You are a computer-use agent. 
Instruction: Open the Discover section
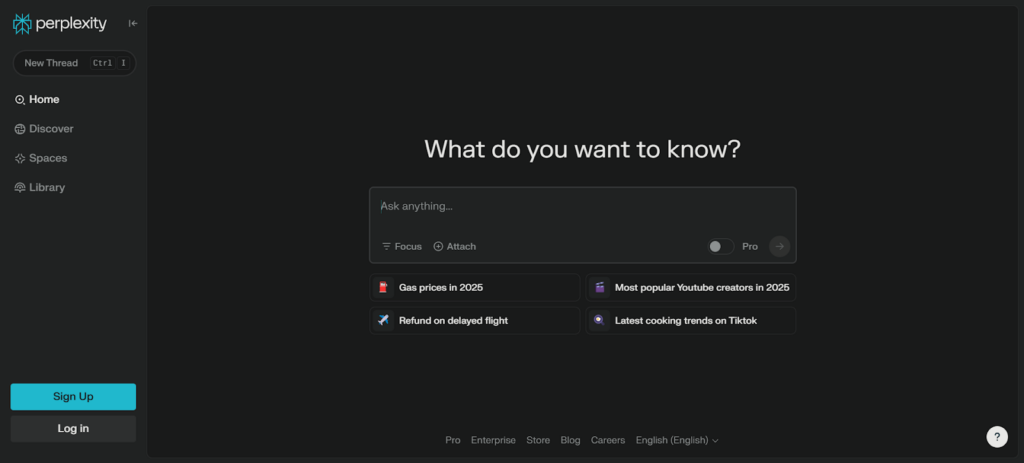pyautogui.click(x=44, y=129)
